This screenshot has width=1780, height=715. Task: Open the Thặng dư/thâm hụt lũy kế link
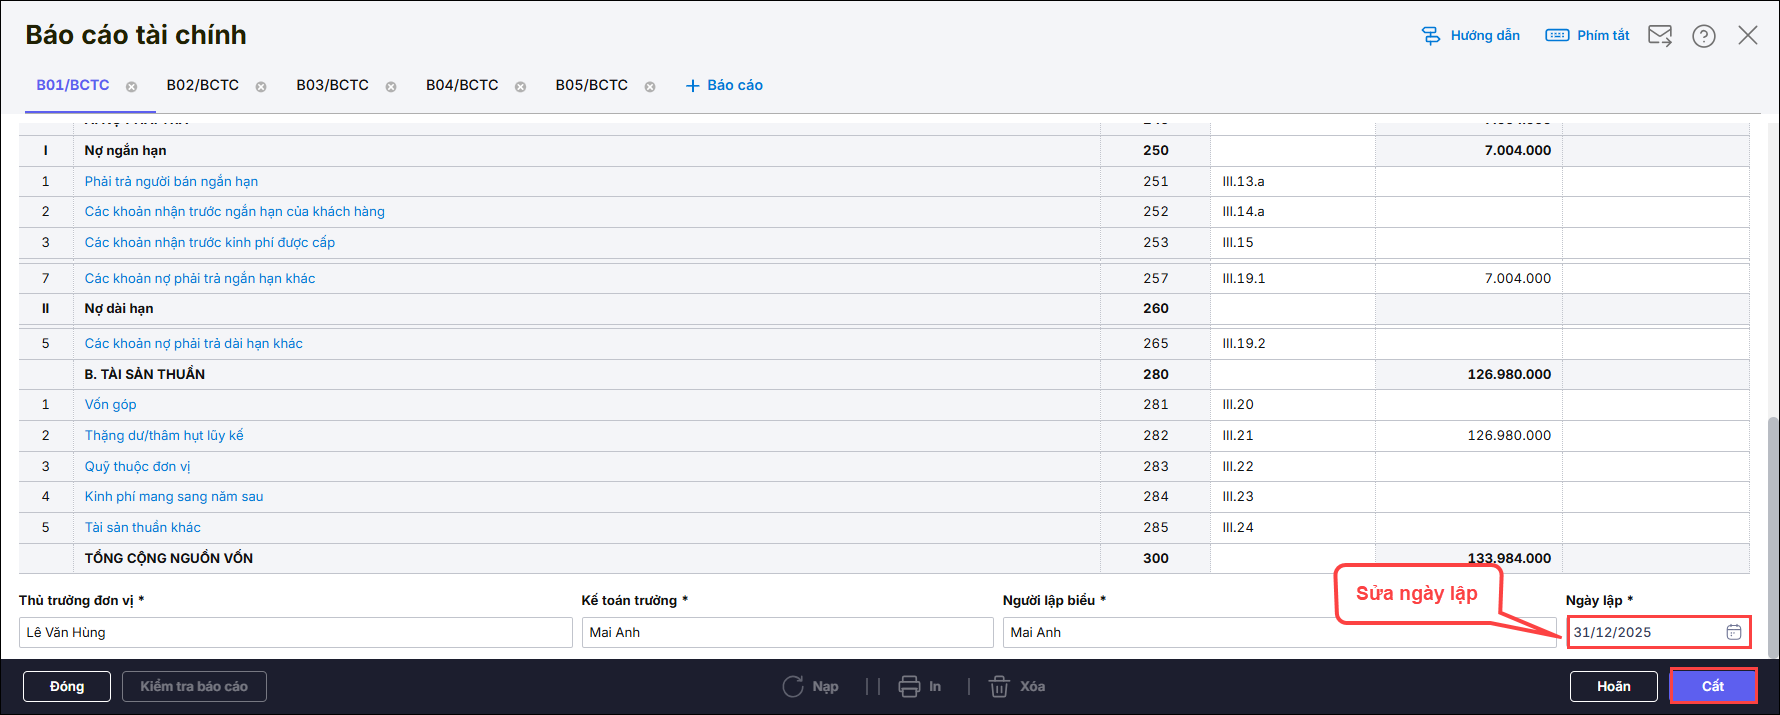(x=164, y=435)
